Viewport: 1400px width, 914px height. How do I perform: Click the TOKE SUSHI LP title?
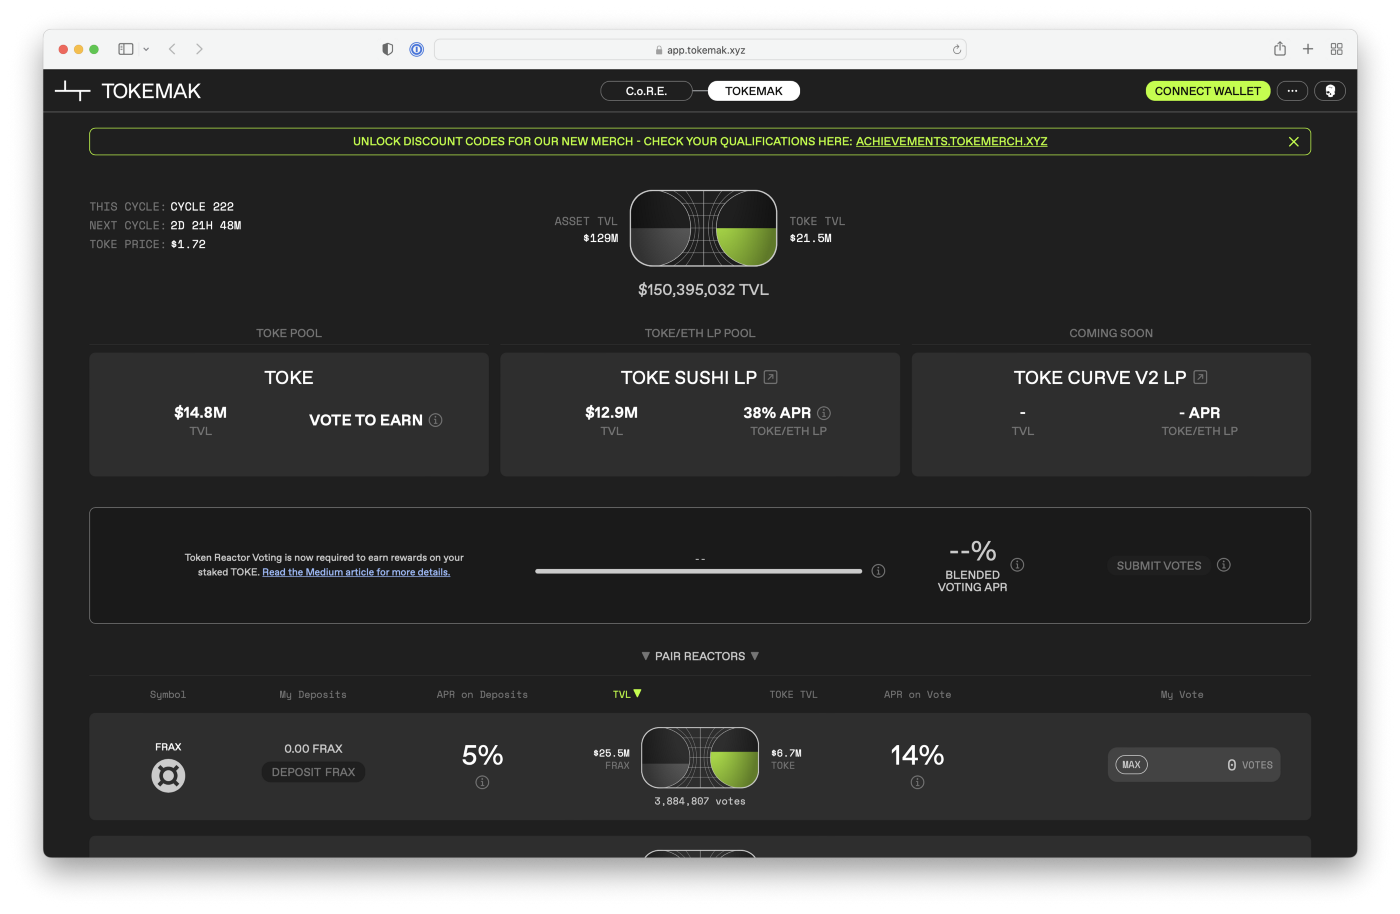point(689,377)
